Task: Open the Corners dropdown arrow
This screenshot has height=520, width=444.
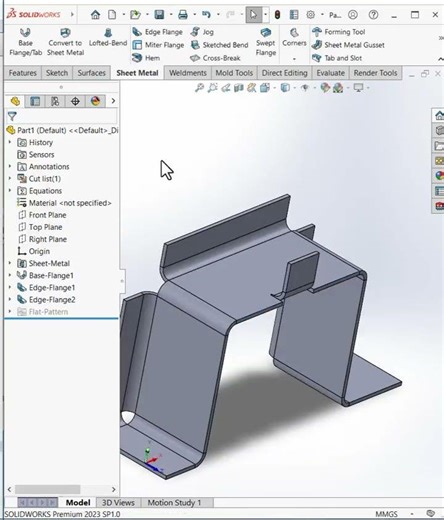Action: tap(294, 59)
